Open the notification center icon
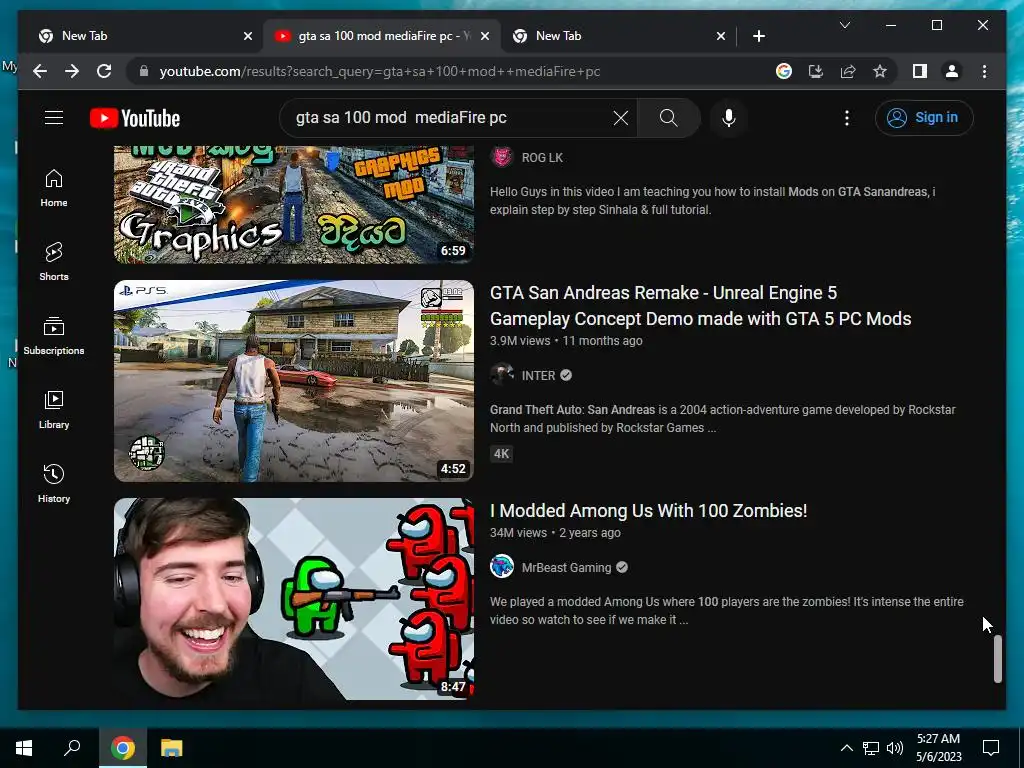 (x=991, y=748)
